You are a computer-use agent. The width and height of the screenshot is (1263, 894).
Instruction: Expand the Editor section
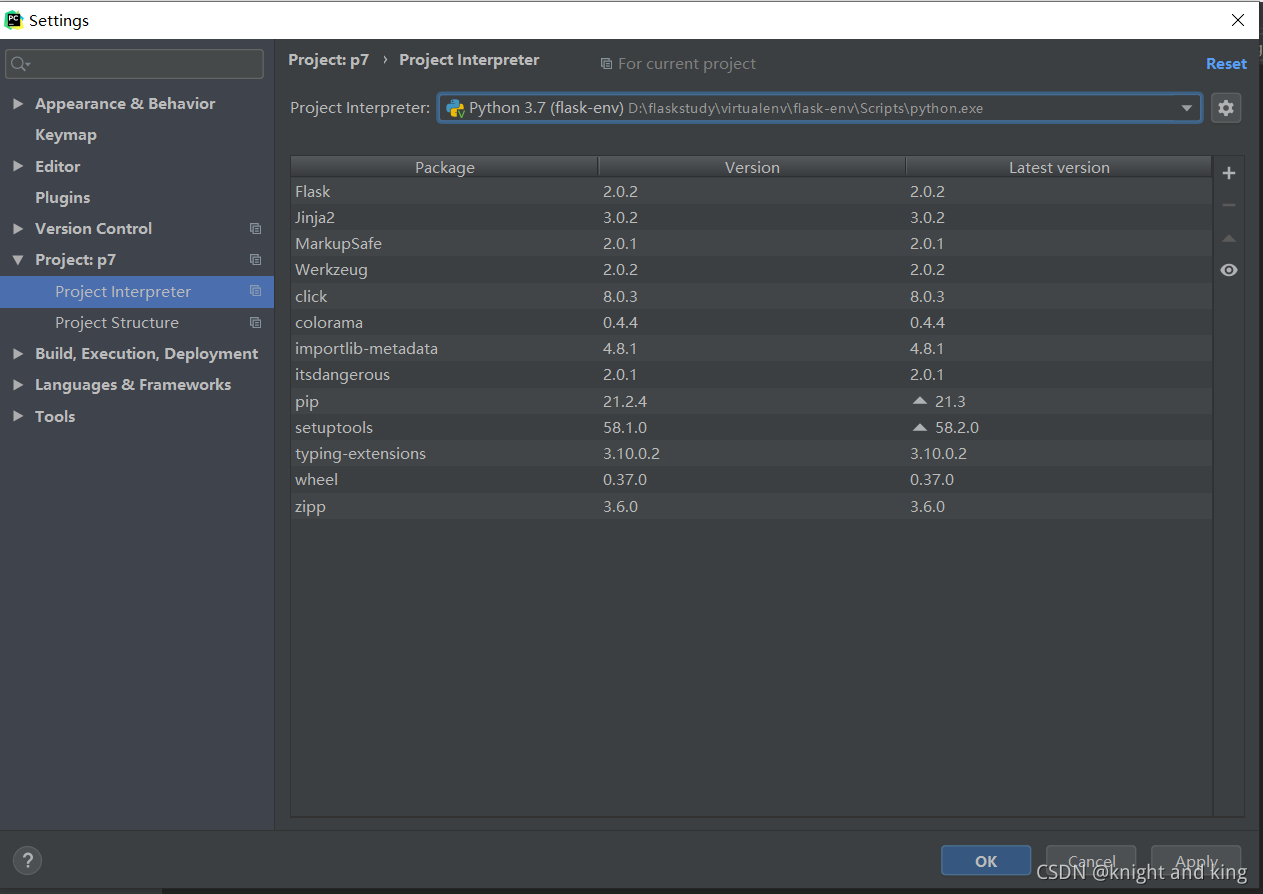click(x=18, y=167)
